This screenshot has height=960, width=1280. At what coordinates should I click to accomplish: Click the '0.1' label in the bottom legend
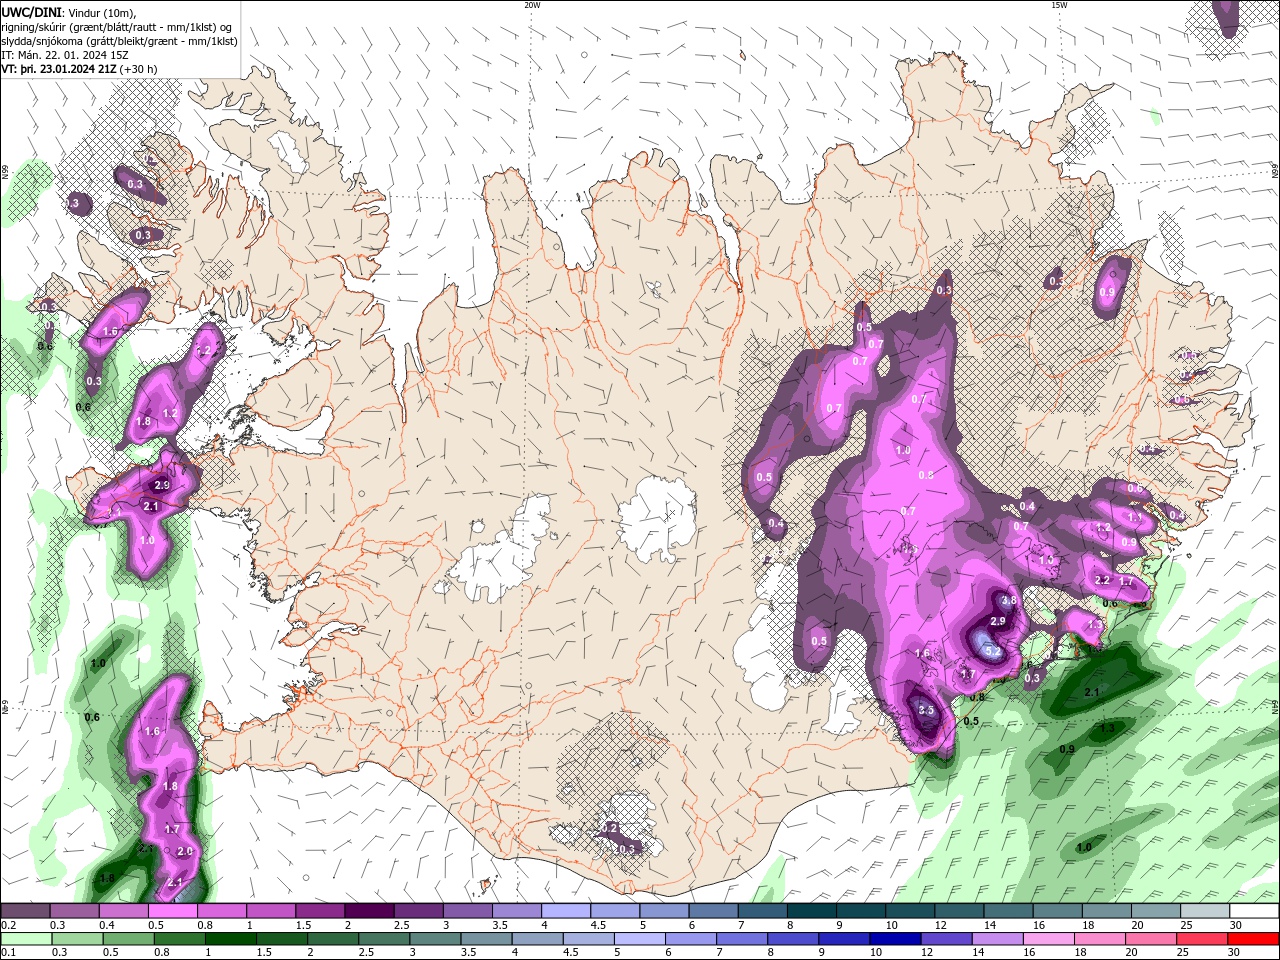(x=9, y=952)
